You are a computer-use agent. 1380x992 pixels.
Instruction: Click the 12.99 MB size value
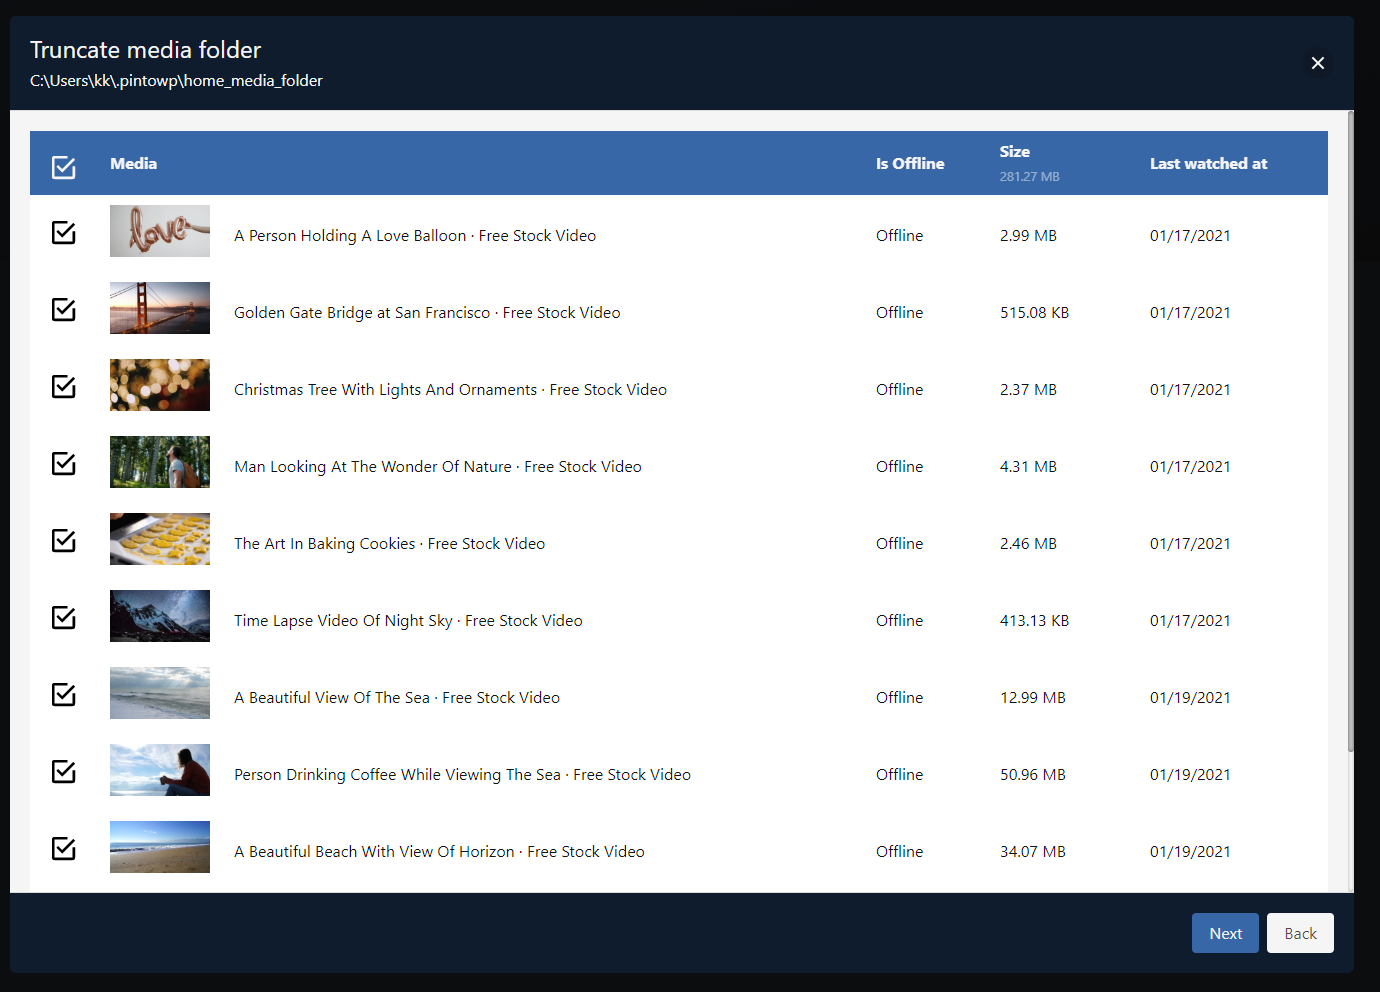pyautogui.click(x=1033, y=698)
